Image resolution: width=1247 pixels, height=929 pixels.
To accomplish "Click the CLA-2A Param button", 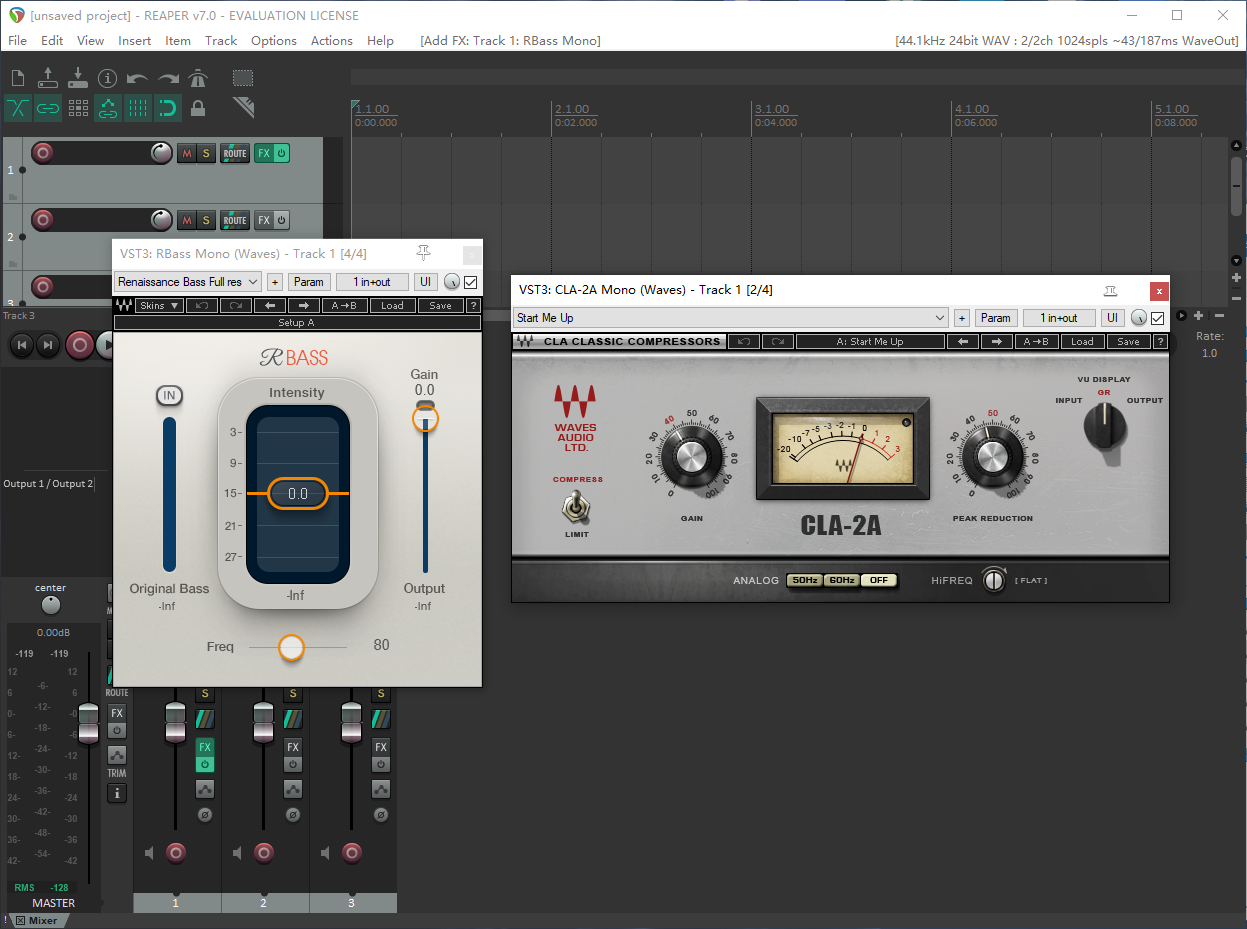I will tap(995, 318).
